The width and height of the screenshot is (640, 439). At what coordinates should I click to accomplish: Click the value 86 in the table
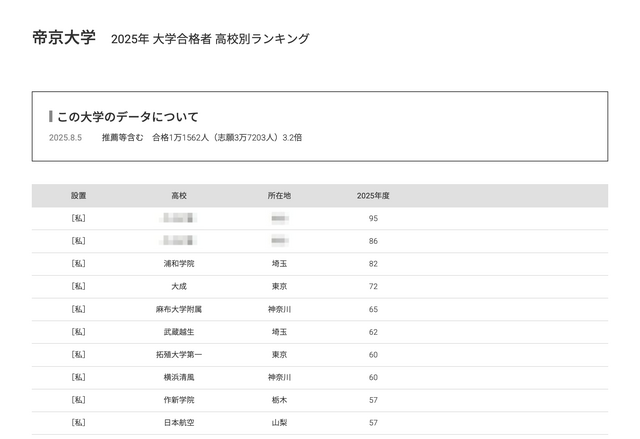[373, 241]
